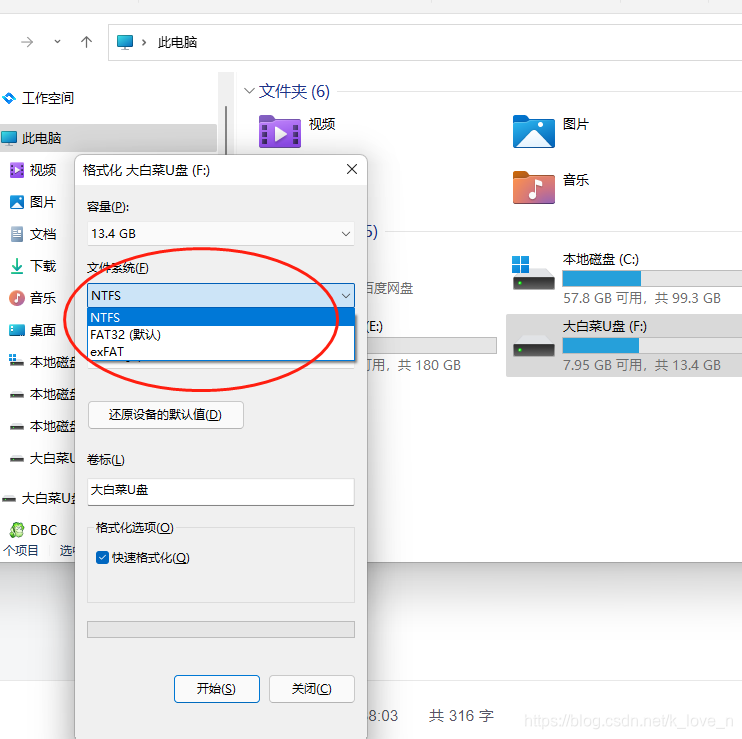Click the 关闭(C) button

312,689
